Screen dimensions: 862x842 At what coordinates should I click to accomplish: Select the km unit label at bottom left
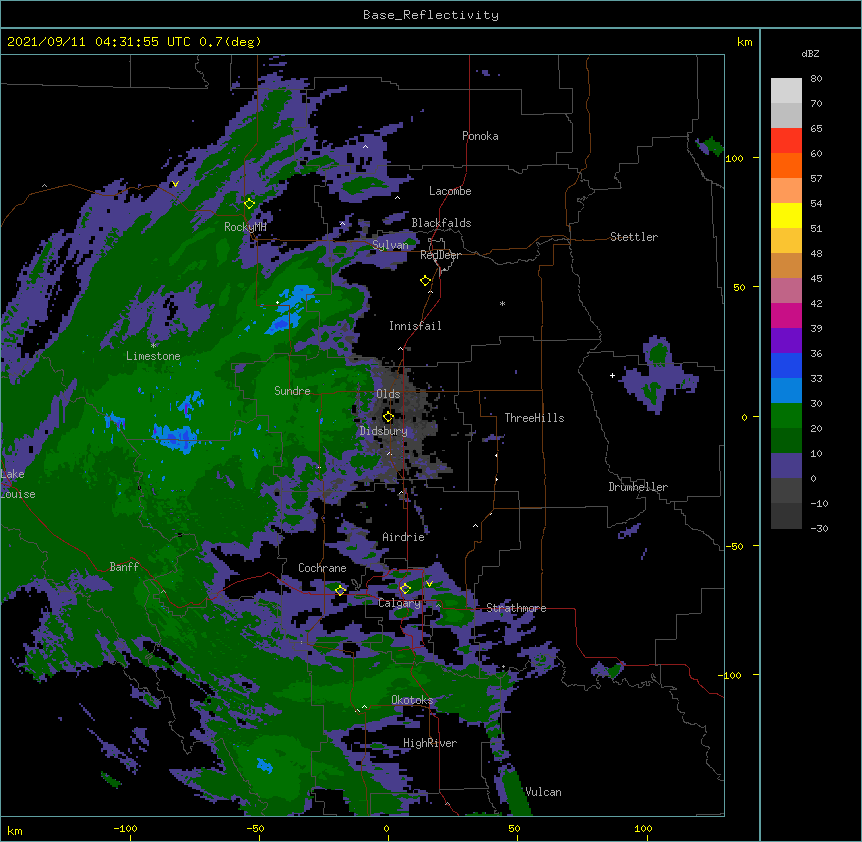pos(15,831)
